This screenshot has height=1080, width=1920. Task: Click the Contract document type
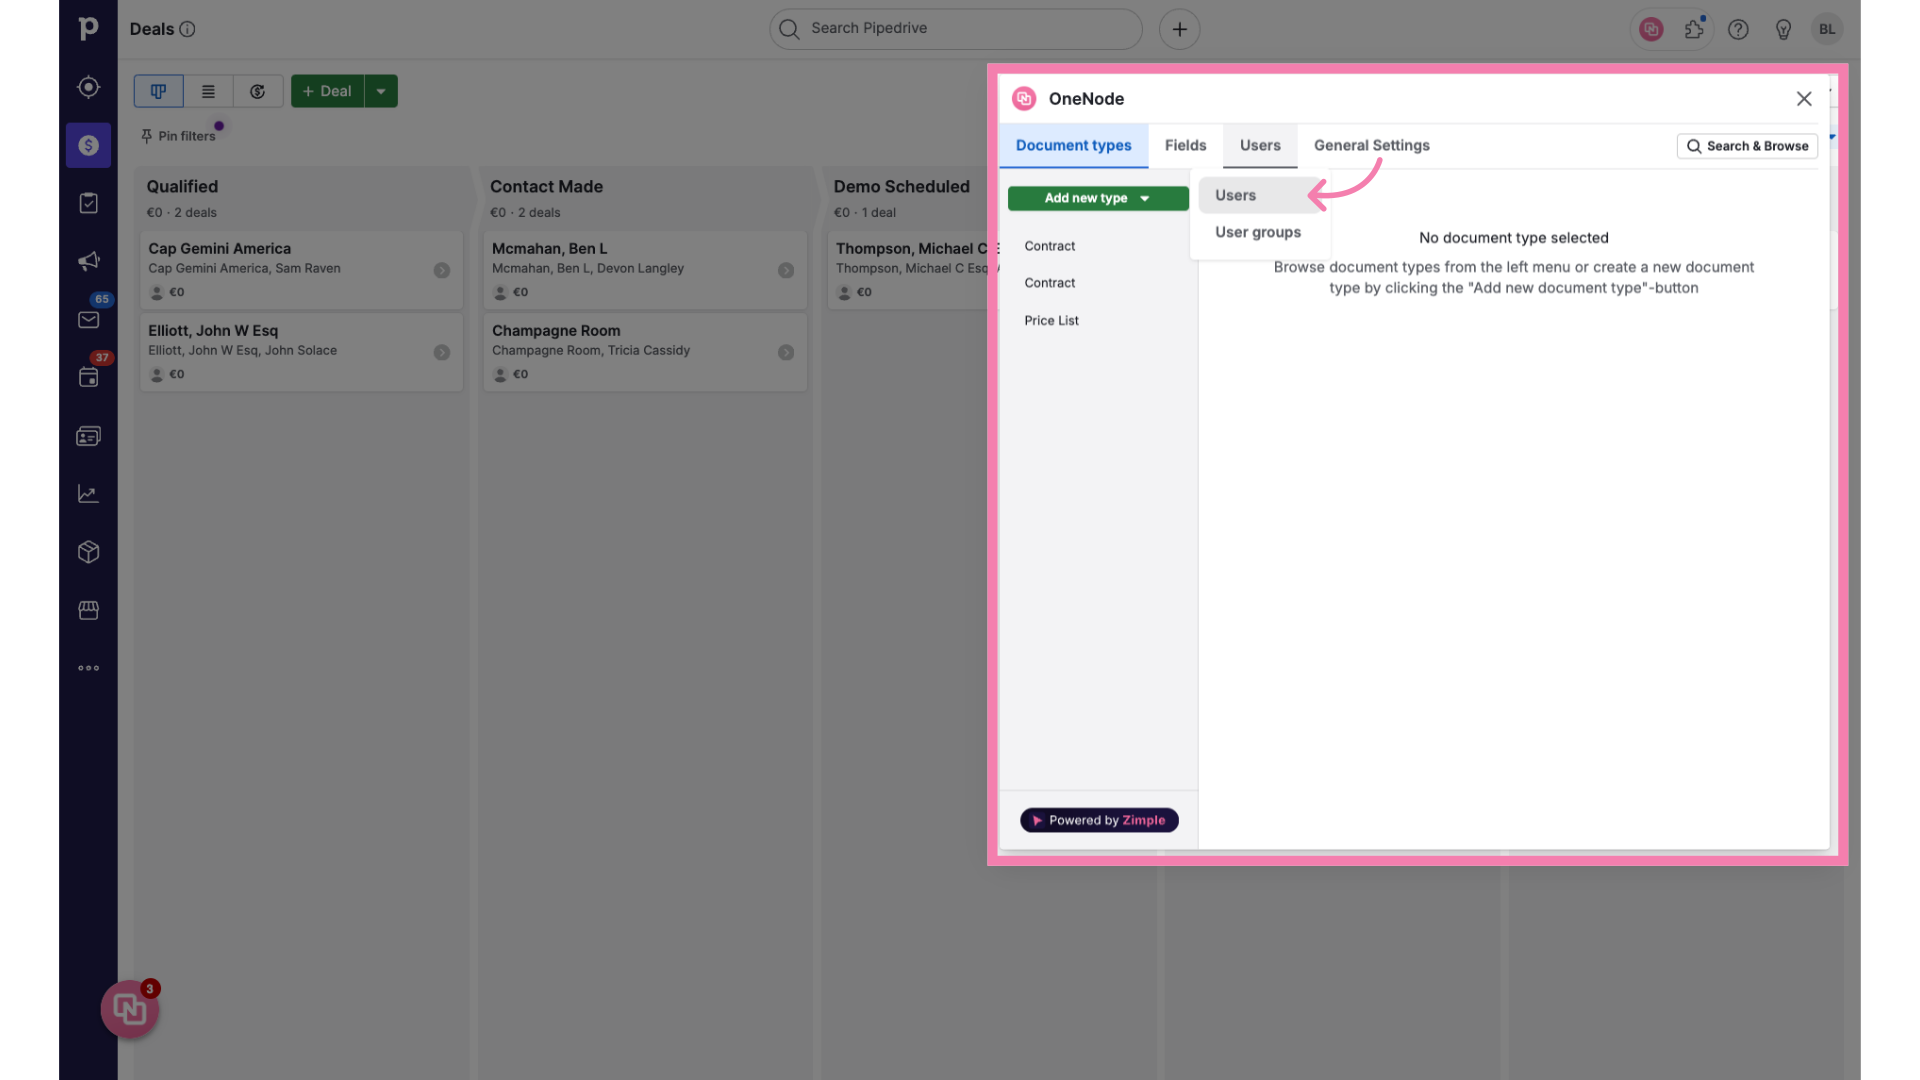click(x=1050, y=247)
